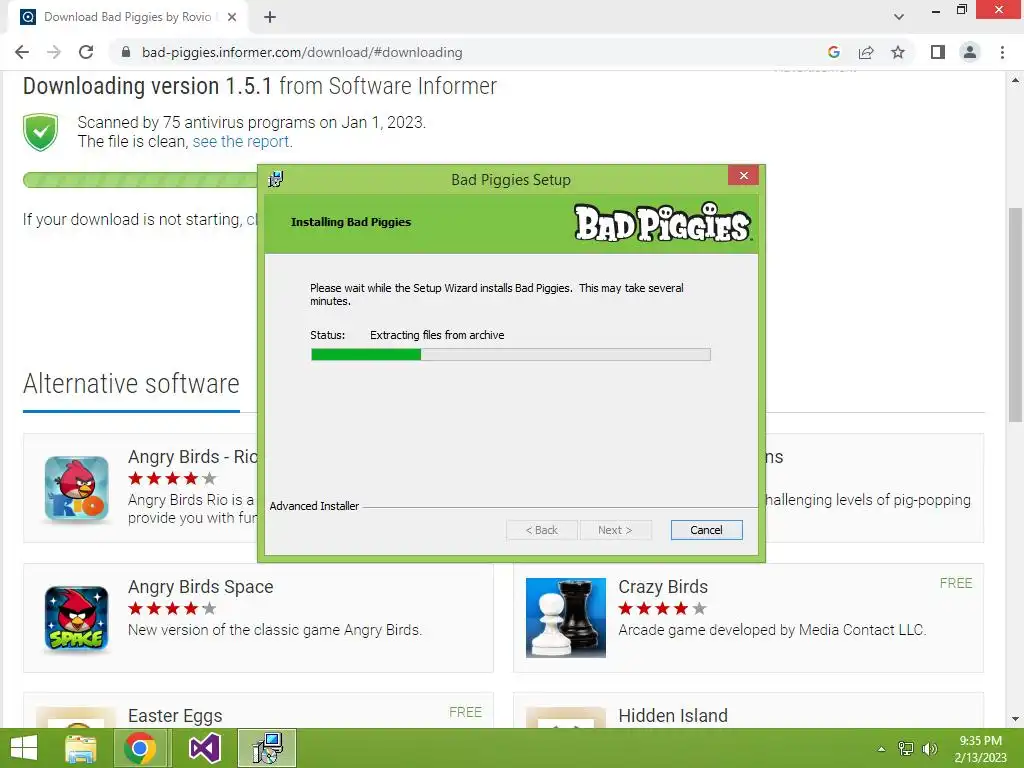This screenshot has height=768, width=1024.
Task: Click the browser forward arrow
Action: click(x=54, y=52)
